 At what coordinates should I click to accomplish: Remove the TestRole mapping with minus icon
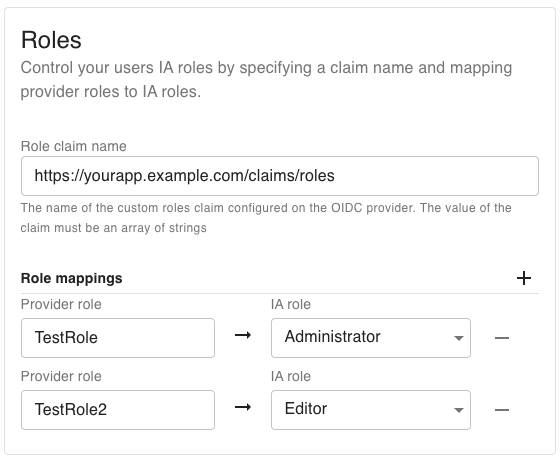[502, 338]
